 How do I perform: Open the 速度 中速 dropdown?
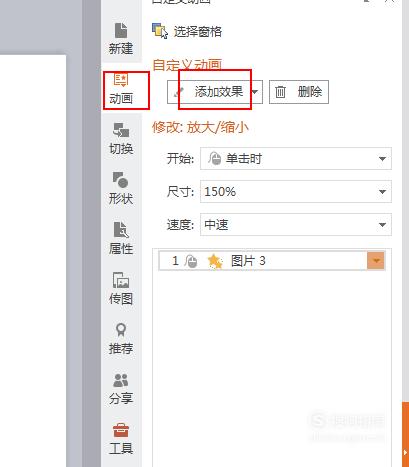(x=296, y=225)
